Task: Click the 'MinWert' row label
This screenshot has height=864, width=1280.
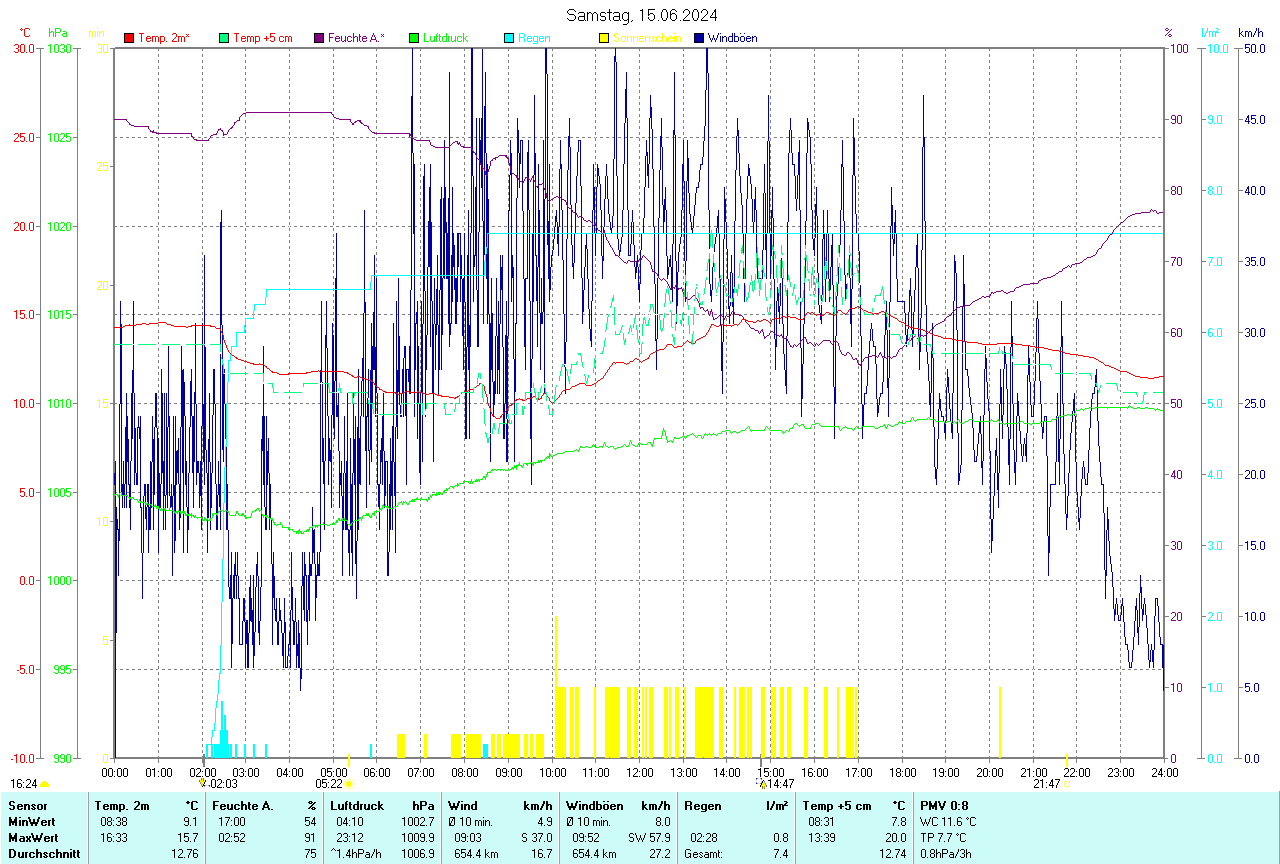Action: 31,822
